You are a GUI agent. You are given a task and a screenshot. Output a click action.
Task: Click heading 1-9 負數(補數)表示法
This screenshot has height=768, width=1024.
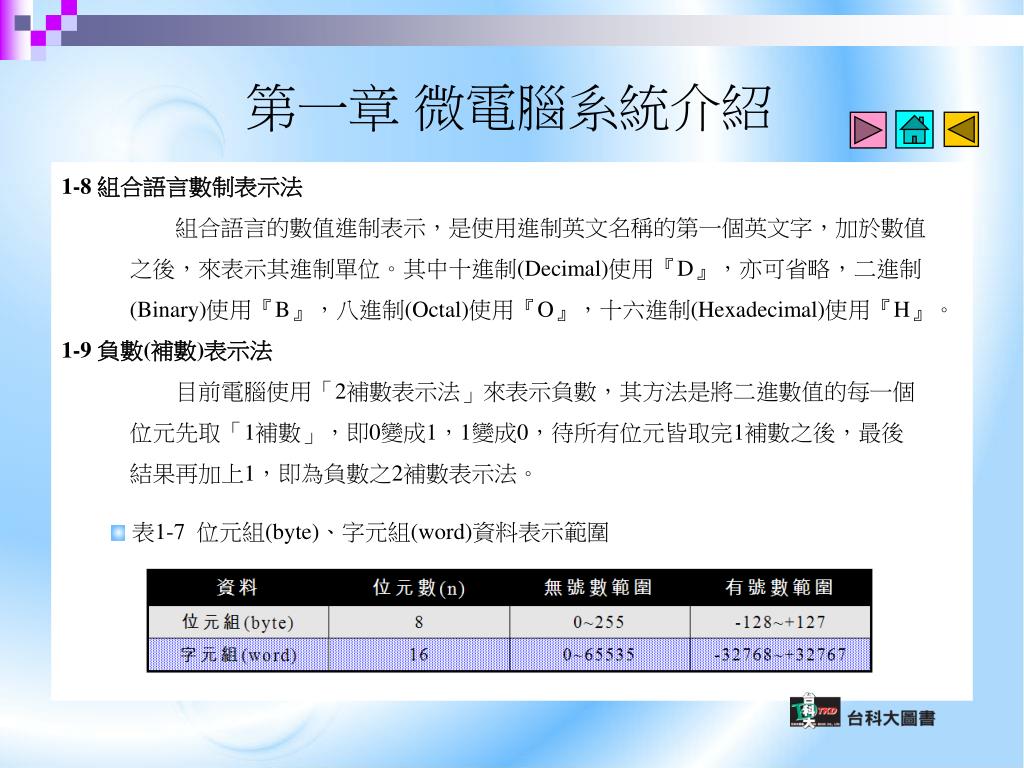point(167,351)
